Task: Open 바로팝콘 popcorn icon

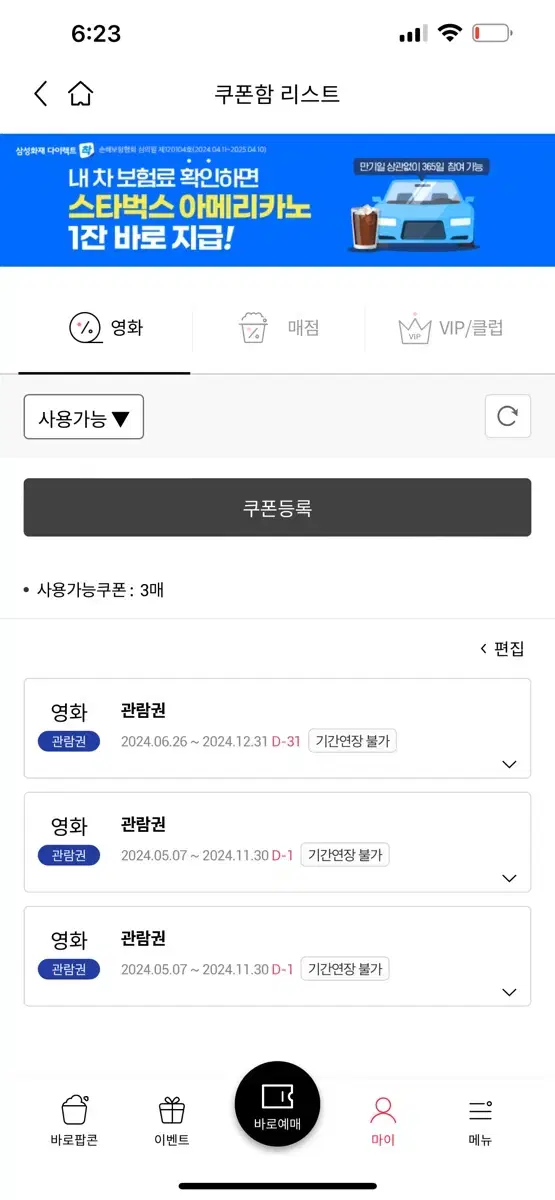Action: (74, 1120)
